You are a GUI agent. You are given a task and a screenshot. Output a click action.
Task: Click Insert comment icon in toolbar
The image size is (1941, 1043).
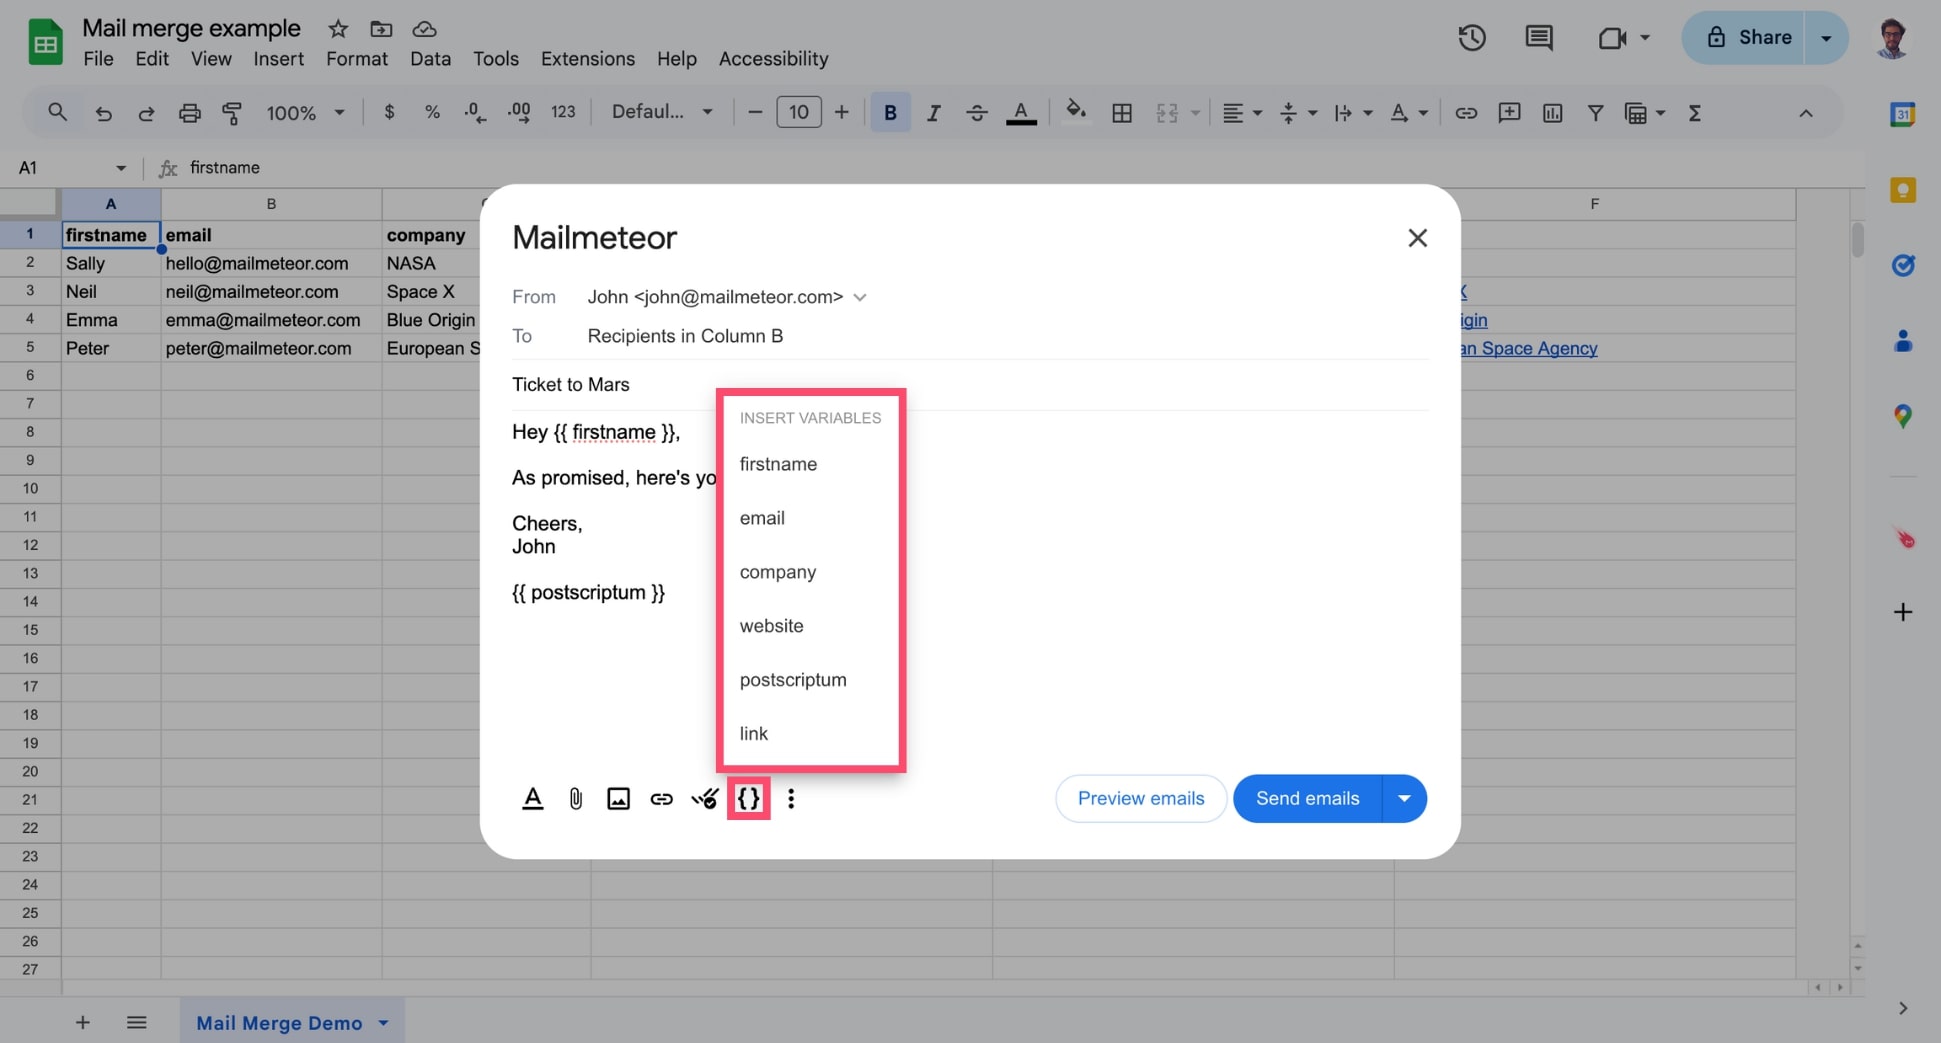(x=1509, y=113)
